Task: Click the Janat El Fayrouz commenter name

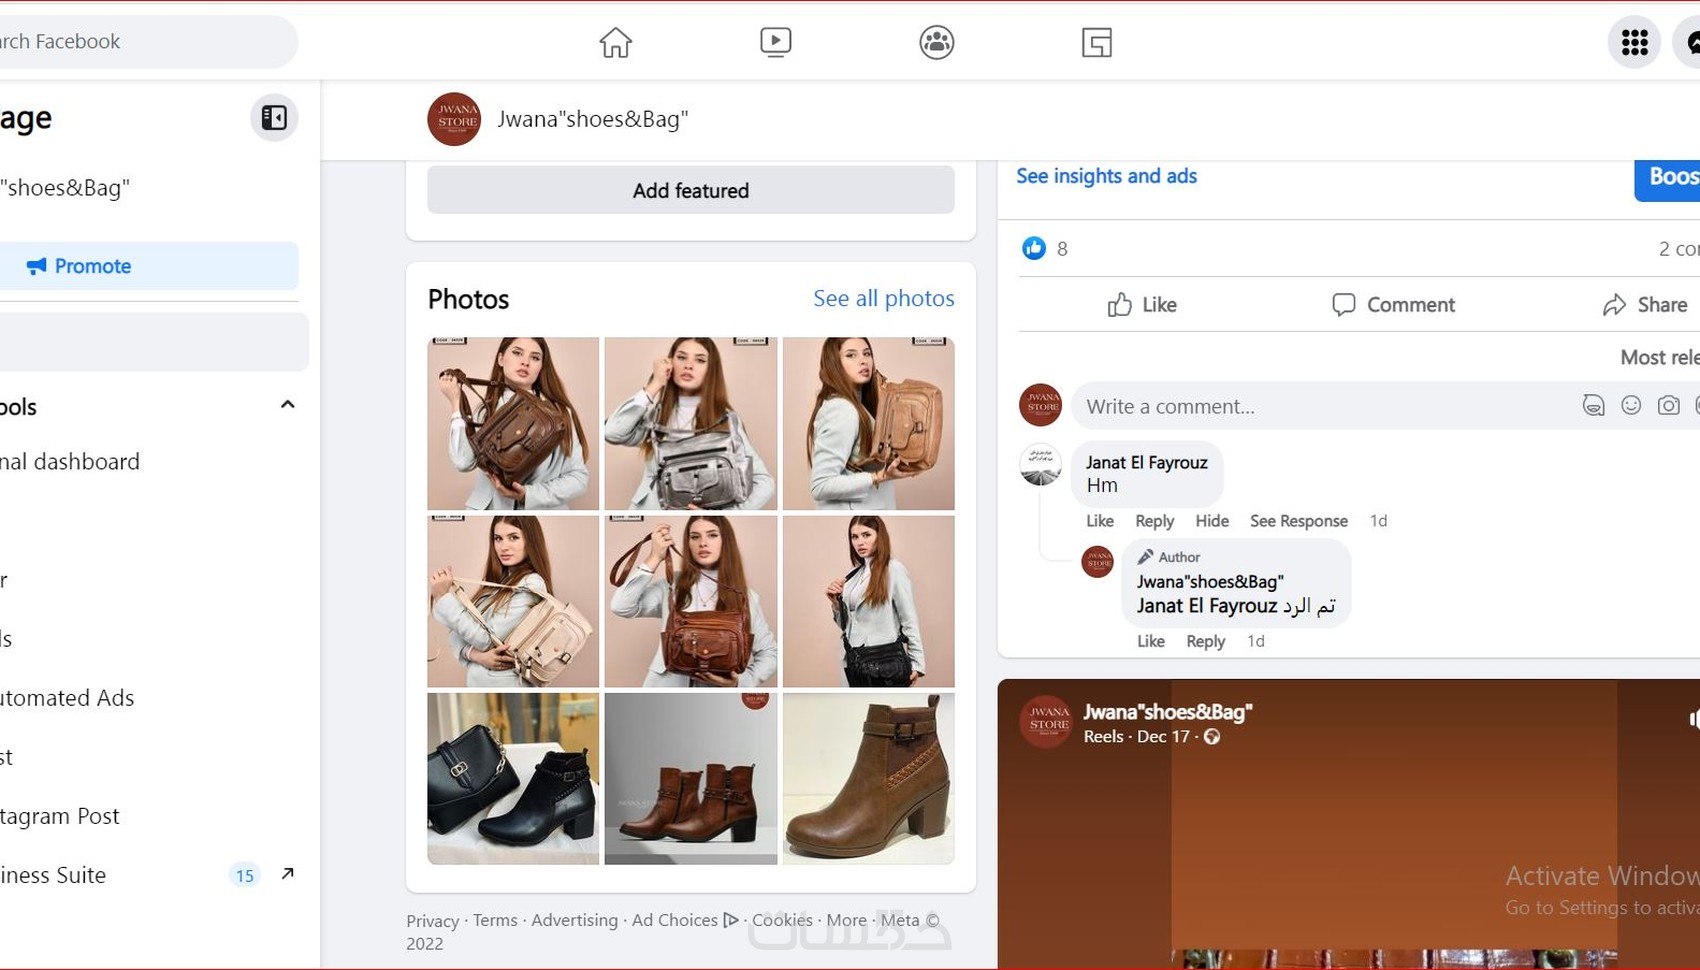Action: pyautogui.click(x=1147, y=463)
